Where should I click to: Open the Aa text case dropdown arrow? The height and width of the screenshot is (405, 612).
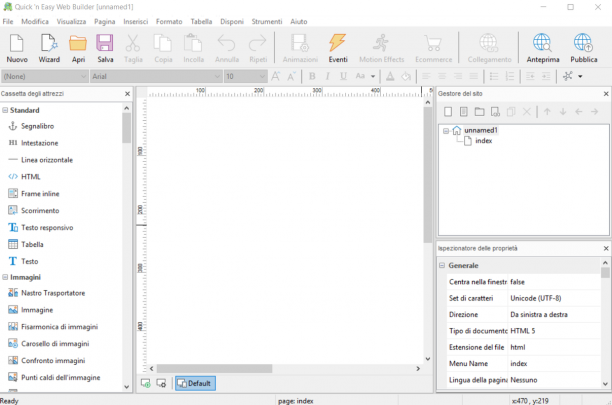[373, 76]
